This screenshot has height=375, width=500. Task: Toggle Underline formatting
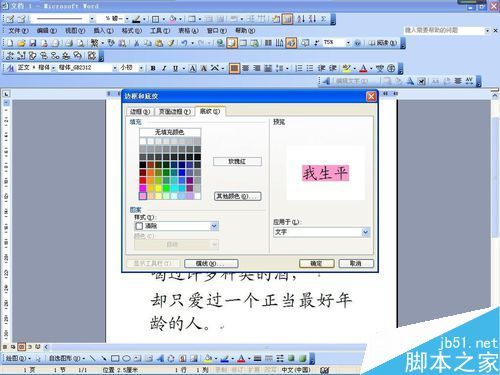pyautogui.click(x=175, y=68)
